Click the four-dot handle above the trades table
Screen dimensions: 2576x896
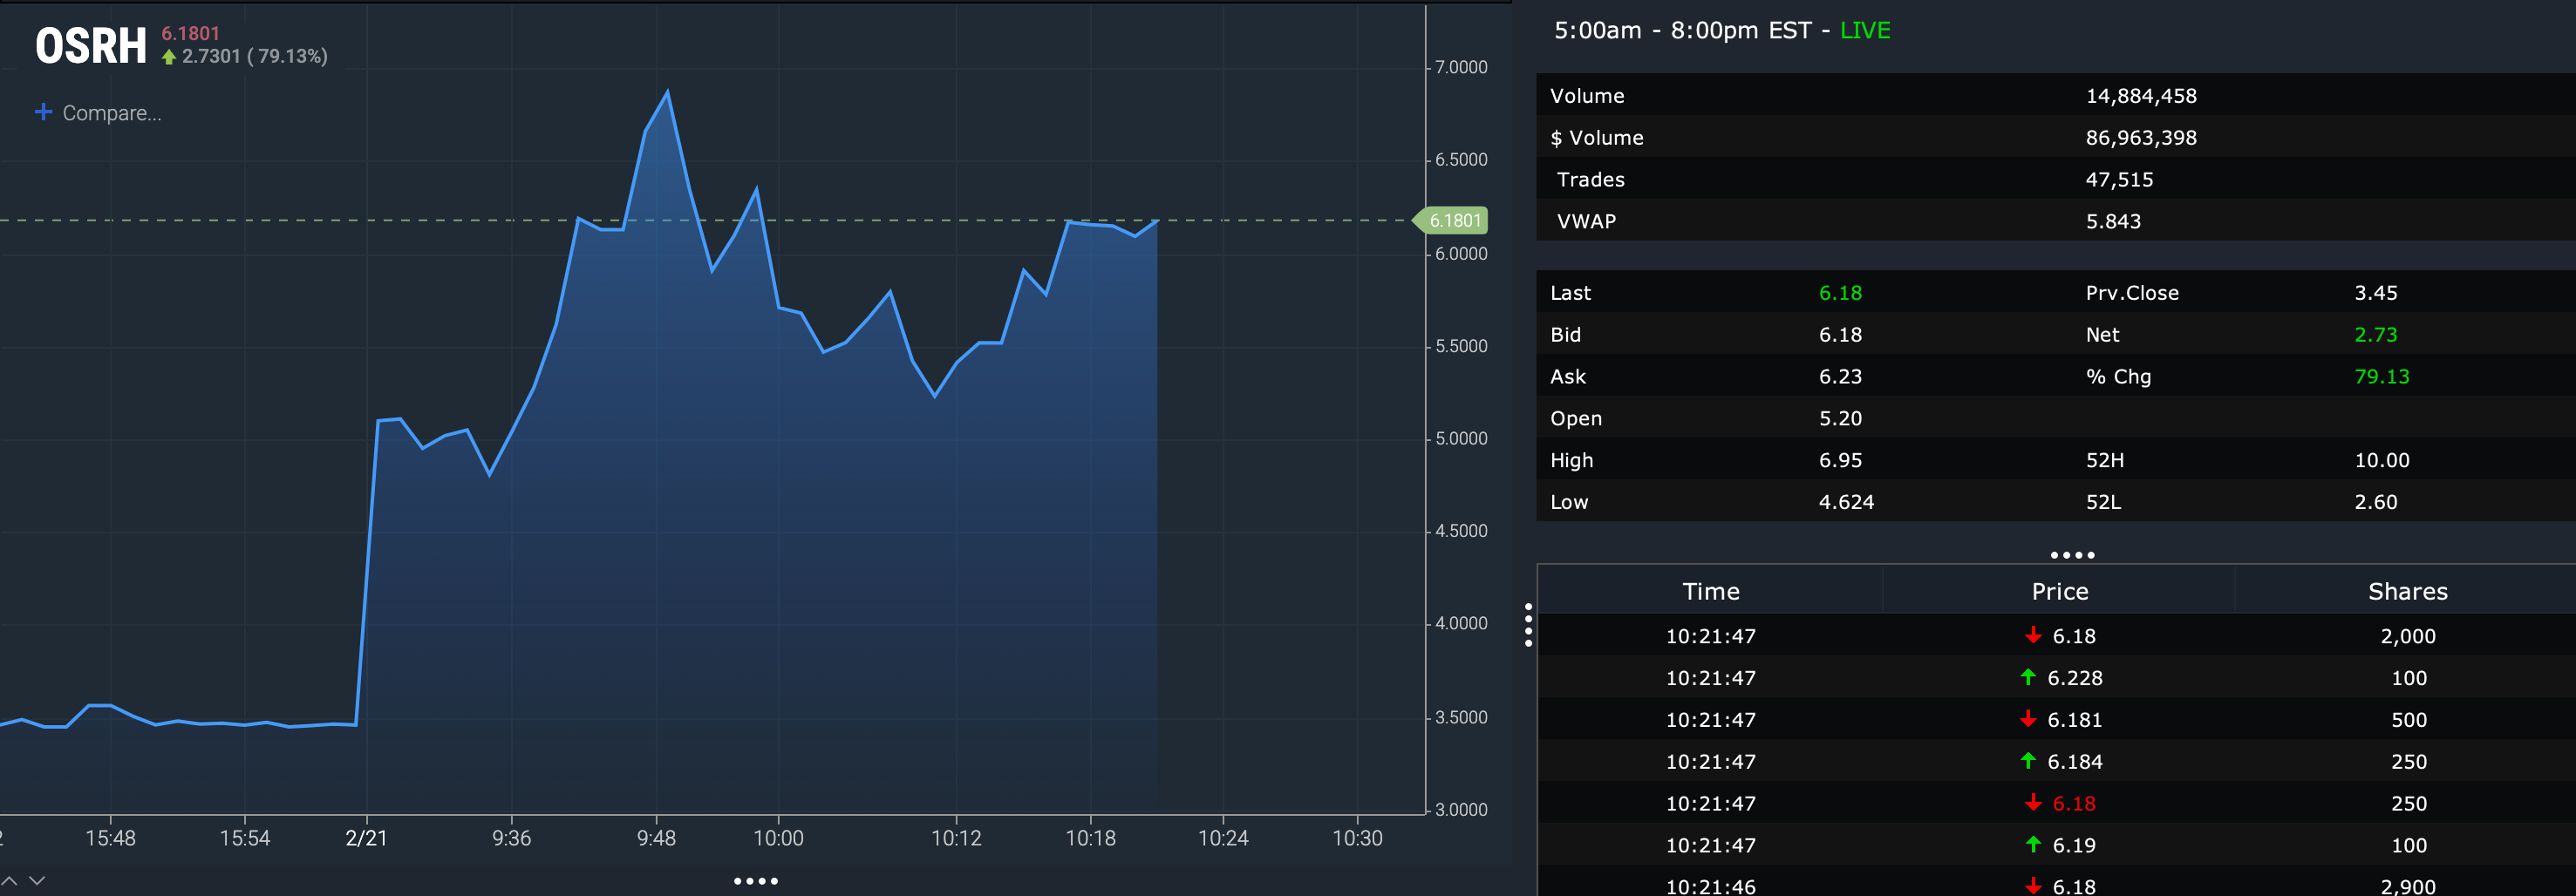click(x=2072, y=555)
